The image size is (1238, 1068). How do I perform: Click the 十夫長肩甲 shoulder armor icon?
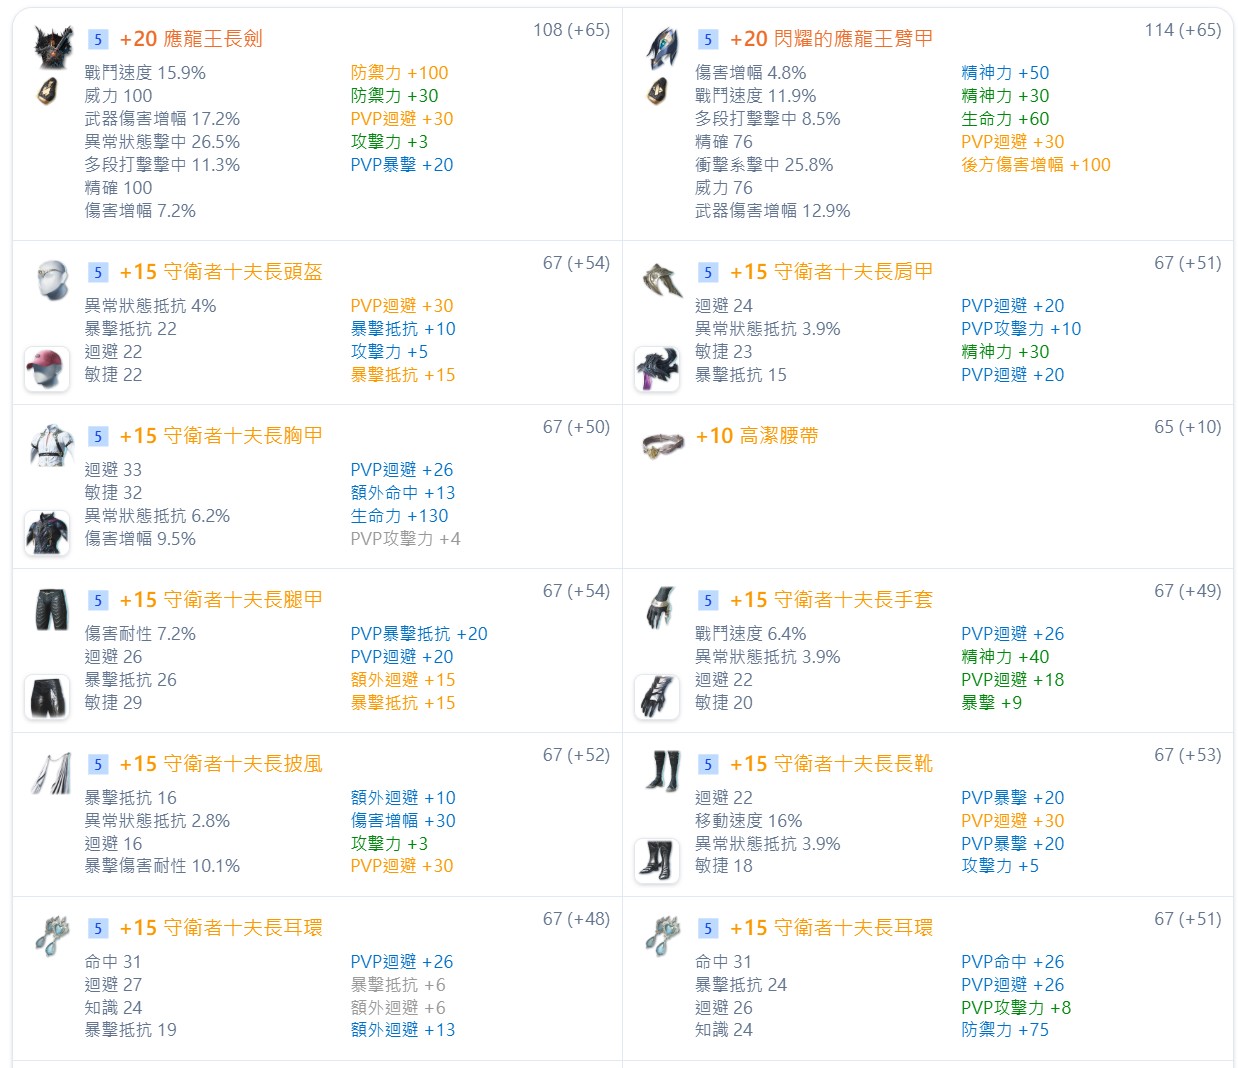coord(662,280)
